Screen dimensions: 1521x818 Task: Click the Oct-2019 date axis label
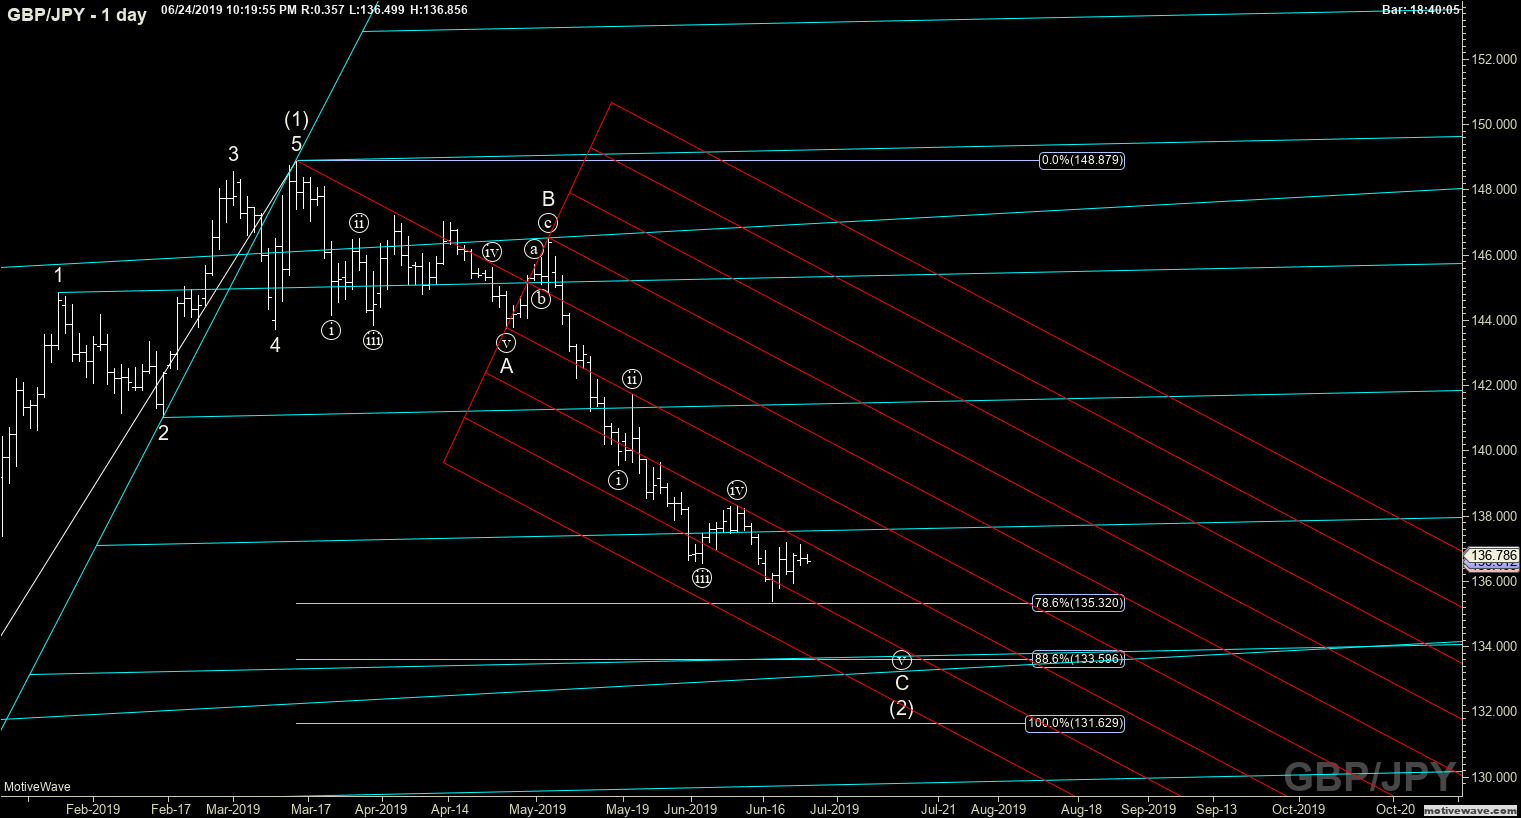1298,809
